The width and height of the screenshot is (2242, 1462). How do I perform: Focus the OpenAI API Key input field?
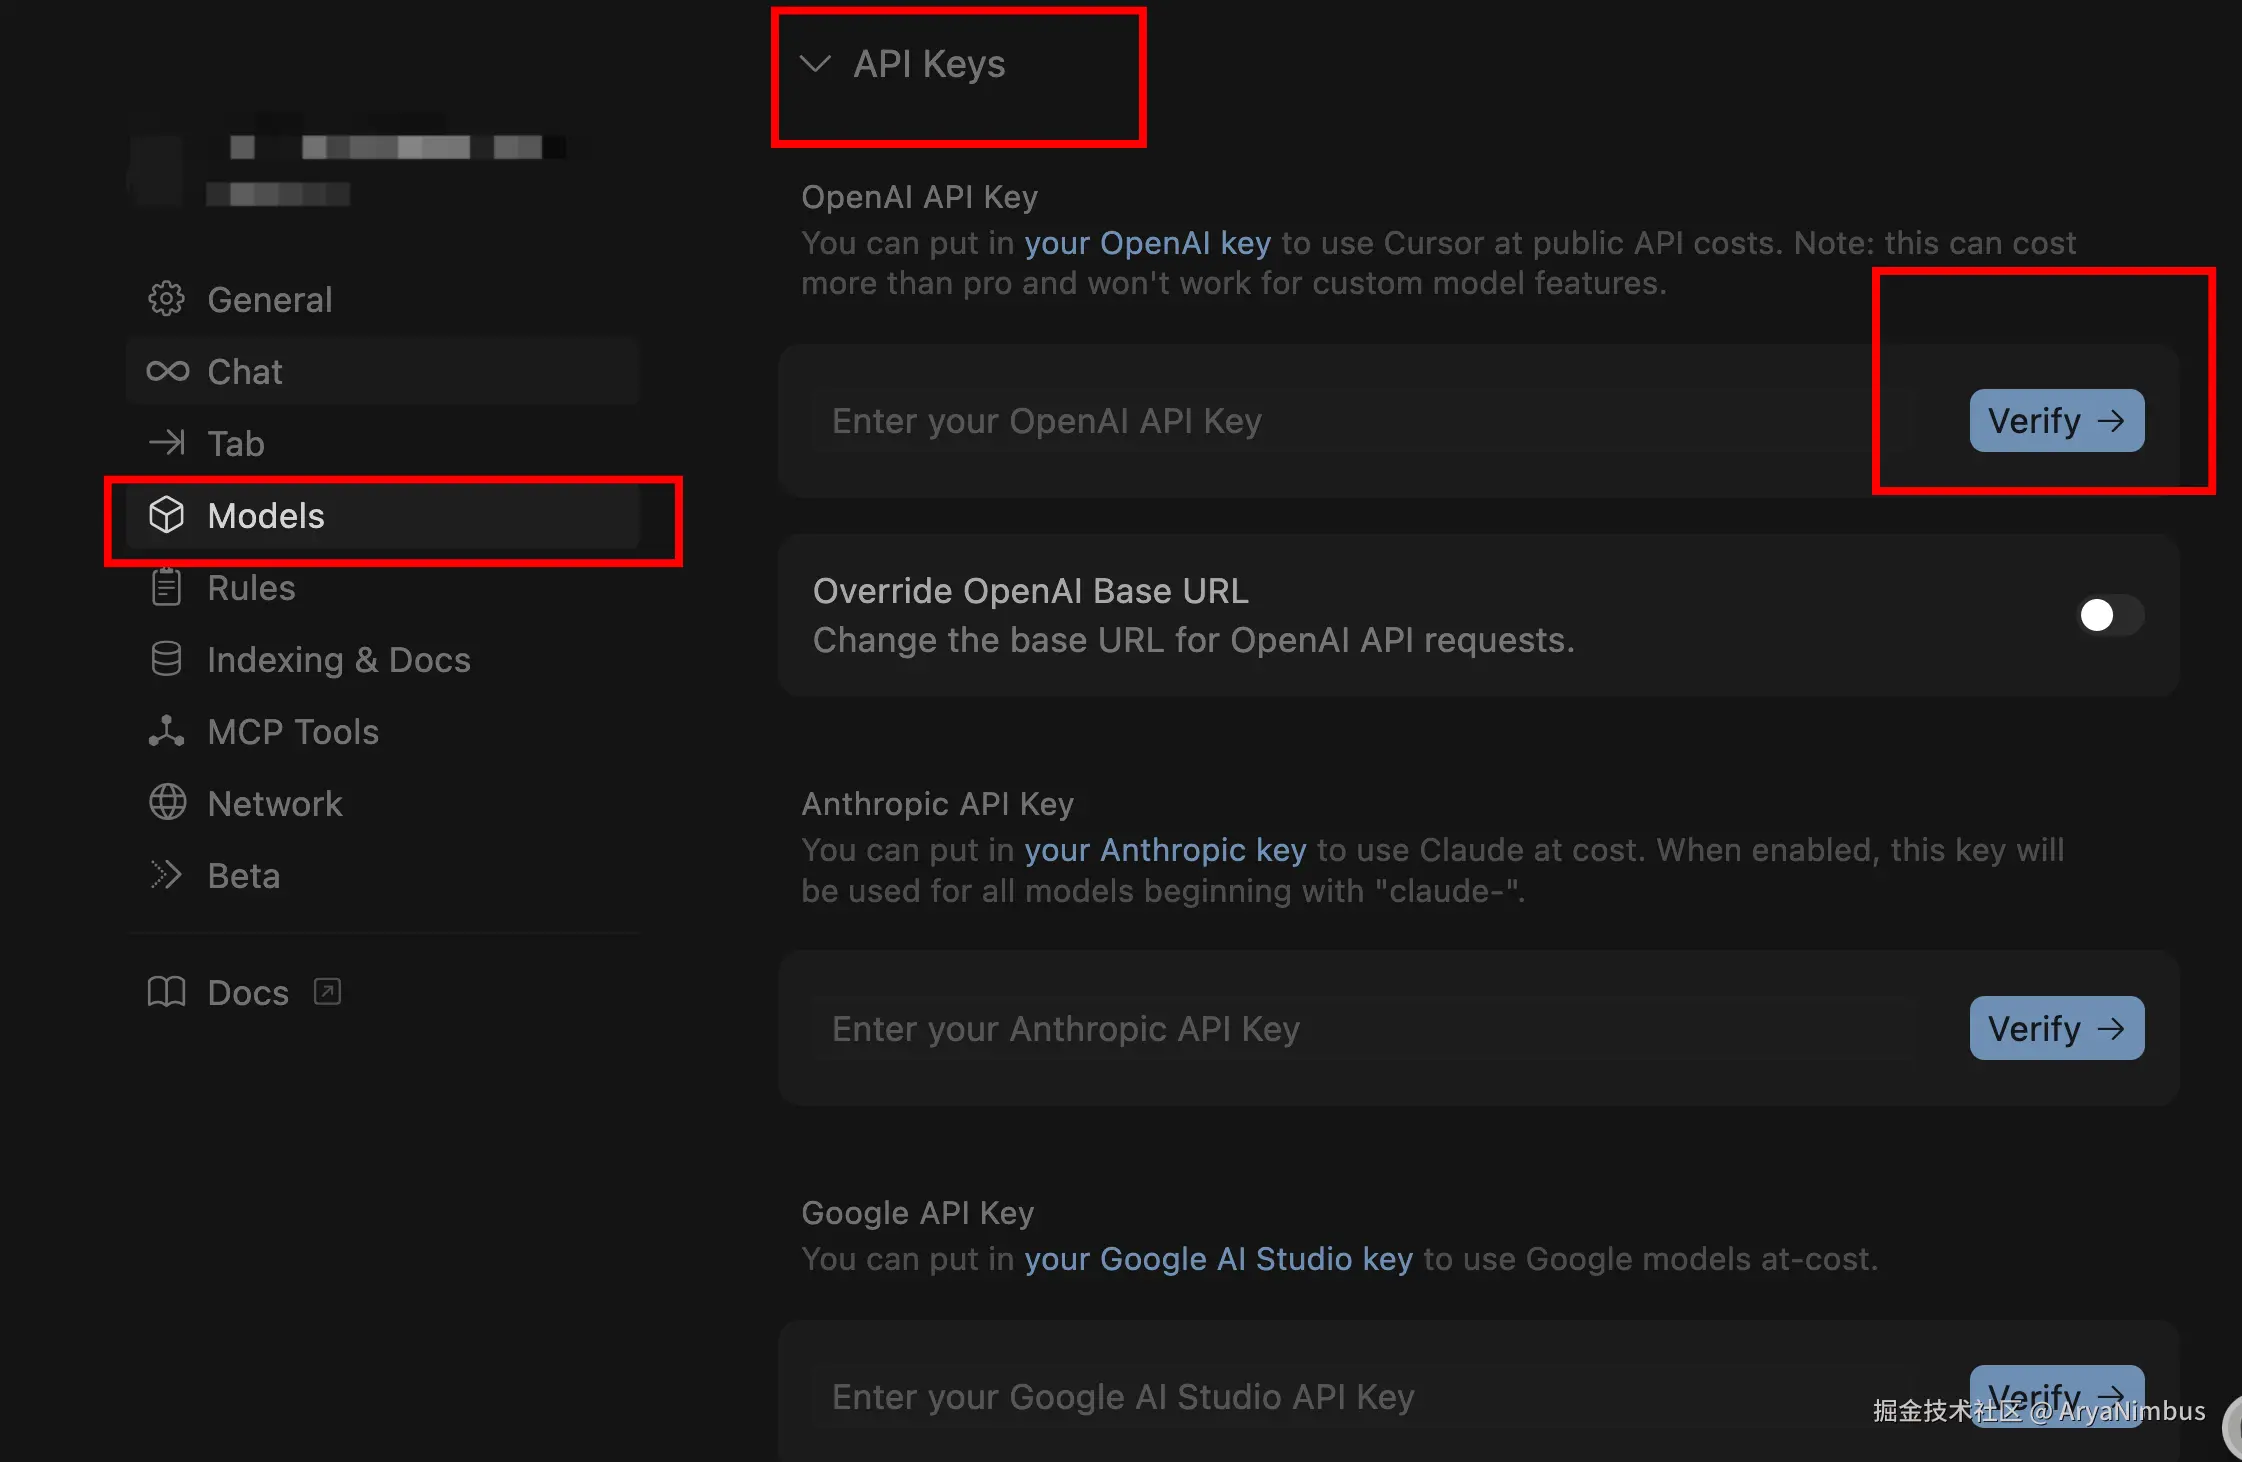click(1360, 421)
